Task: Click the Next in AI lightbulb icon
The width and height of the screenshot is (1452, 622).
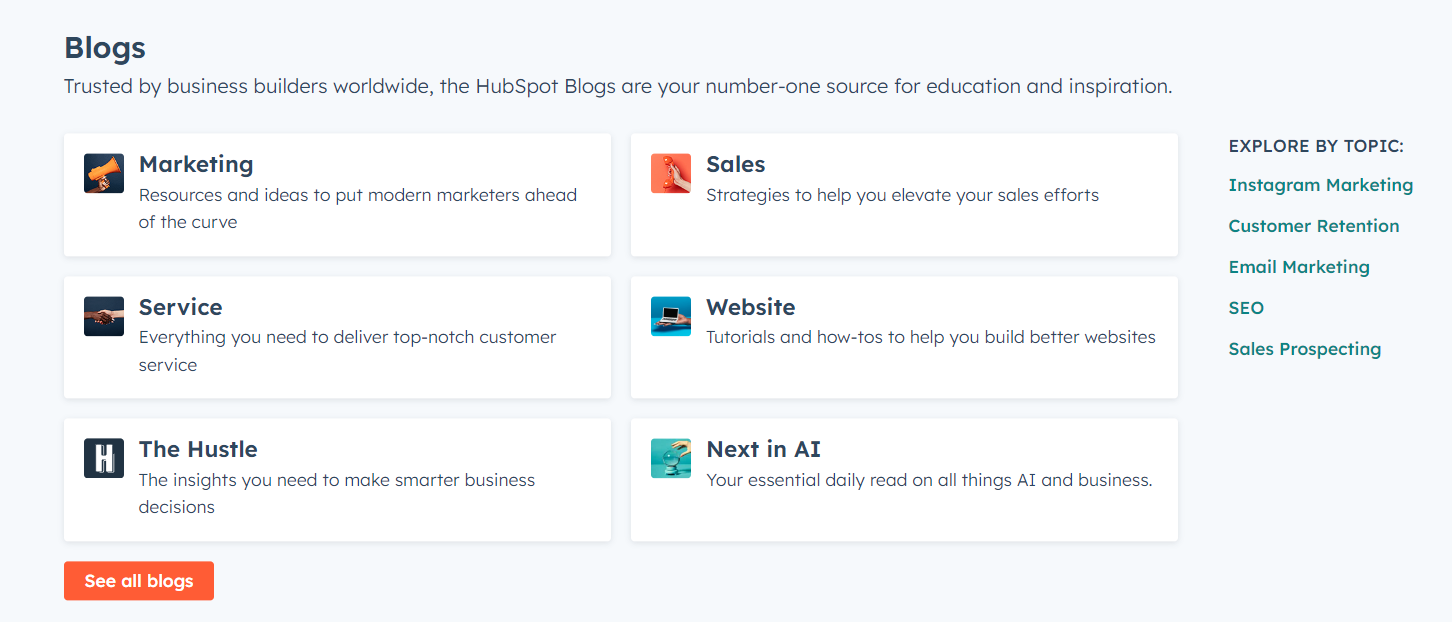Action: click(670, 457)
